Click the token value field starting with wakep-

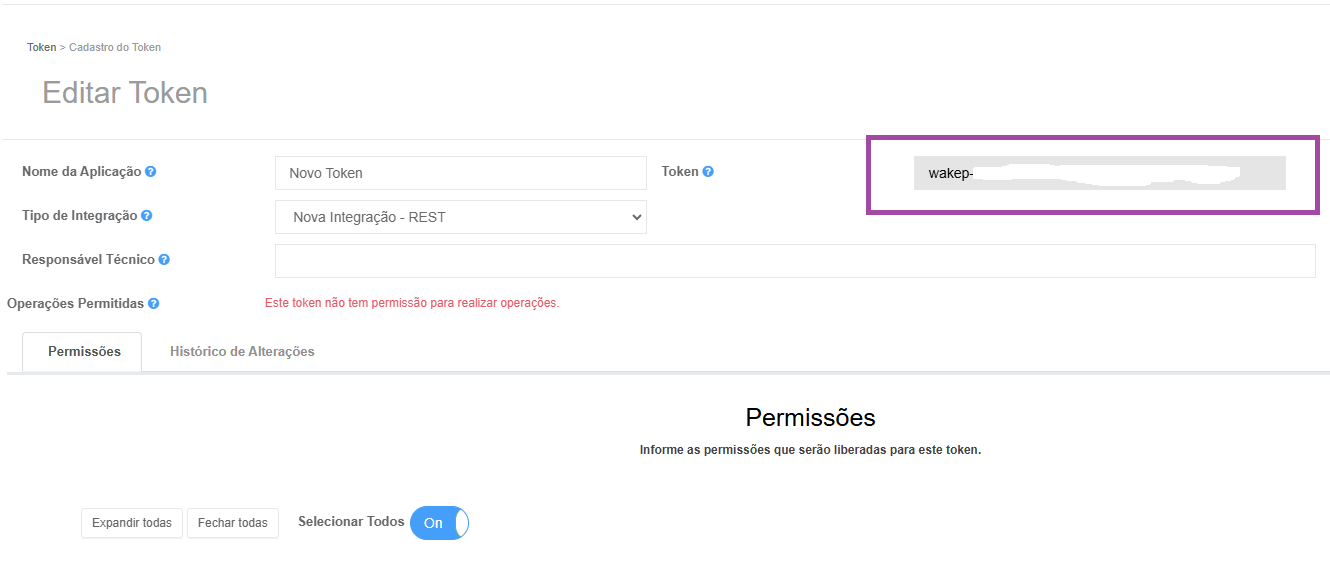1099,173
